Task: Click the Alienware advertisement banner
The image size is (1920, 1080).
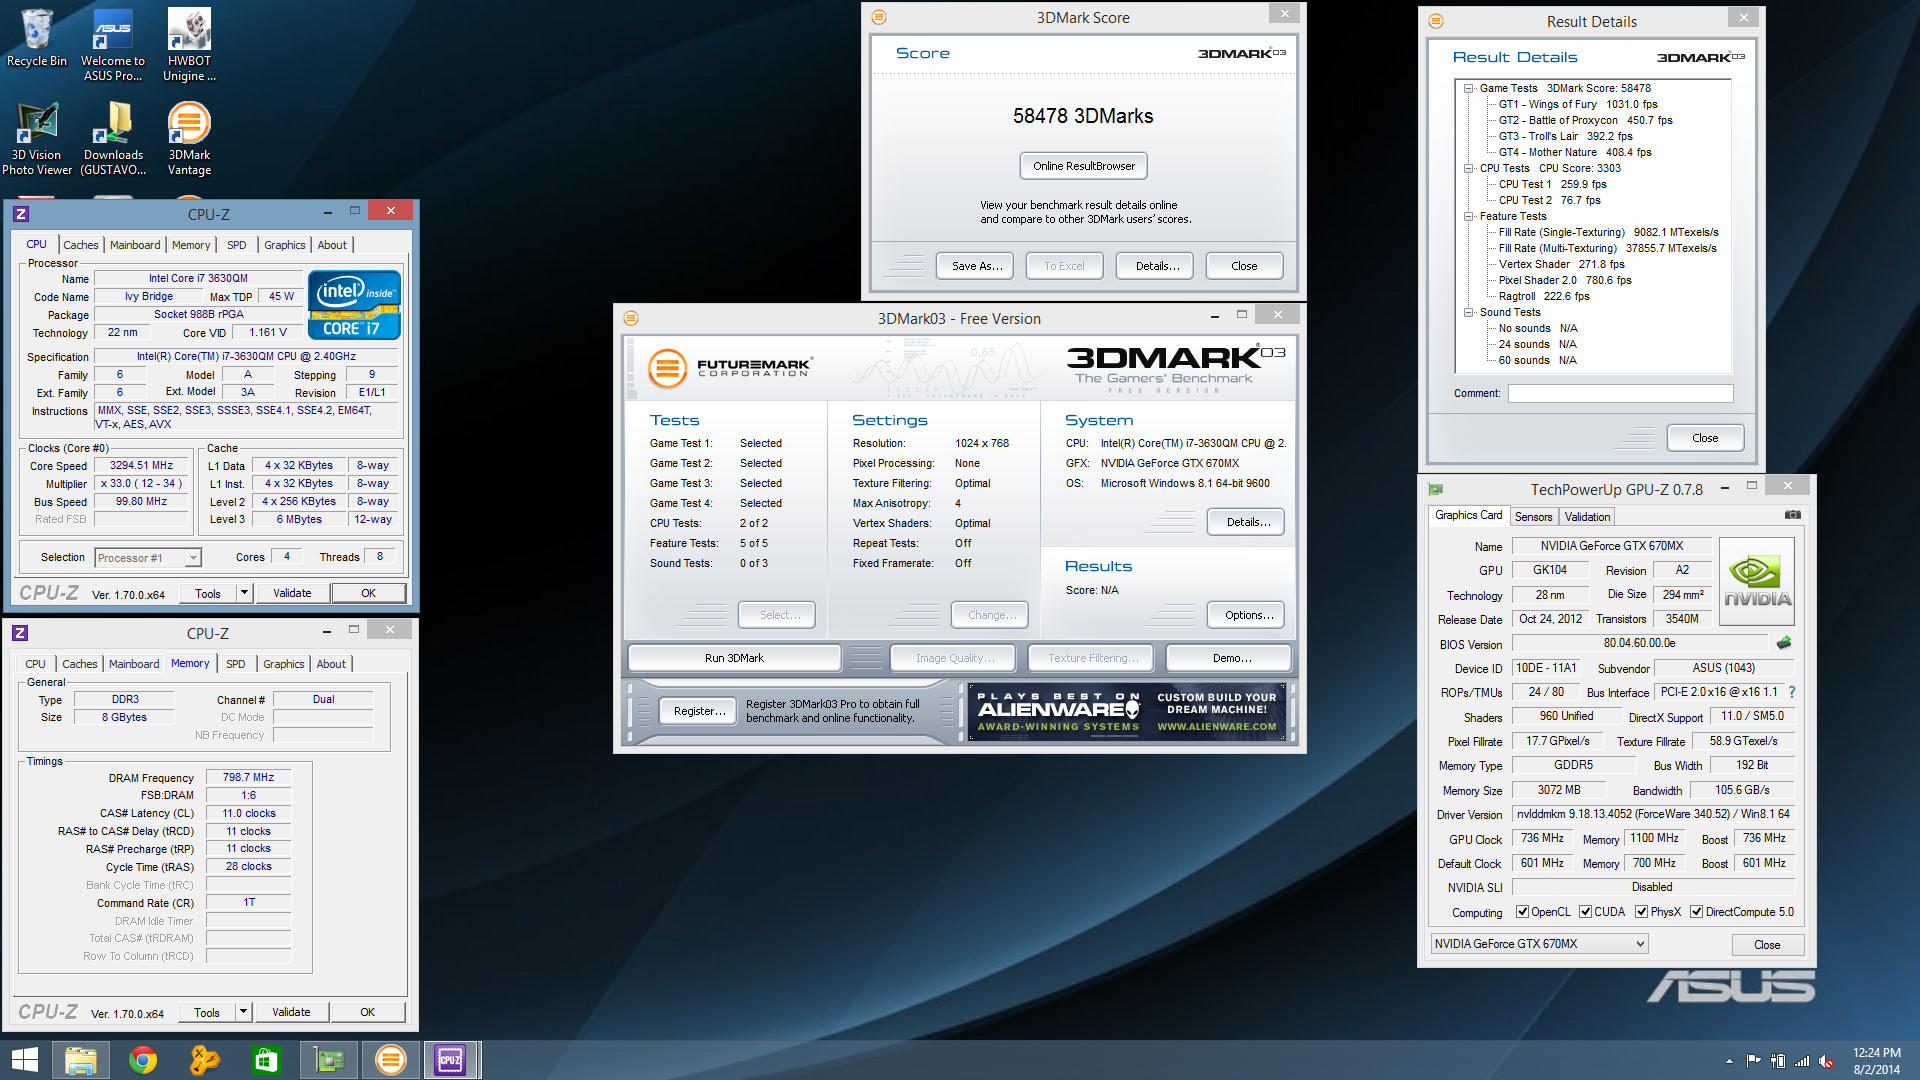Action: click(1127, 712)
